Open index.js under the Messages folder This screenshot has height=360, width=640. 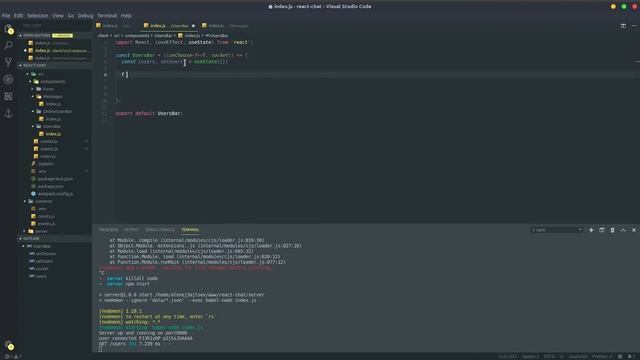[54, 104]
